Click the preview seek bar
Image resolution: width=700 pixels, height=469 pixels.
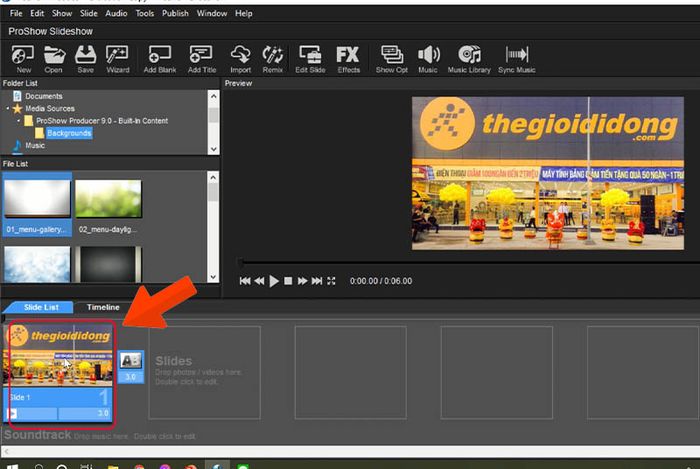pos(469,262)
